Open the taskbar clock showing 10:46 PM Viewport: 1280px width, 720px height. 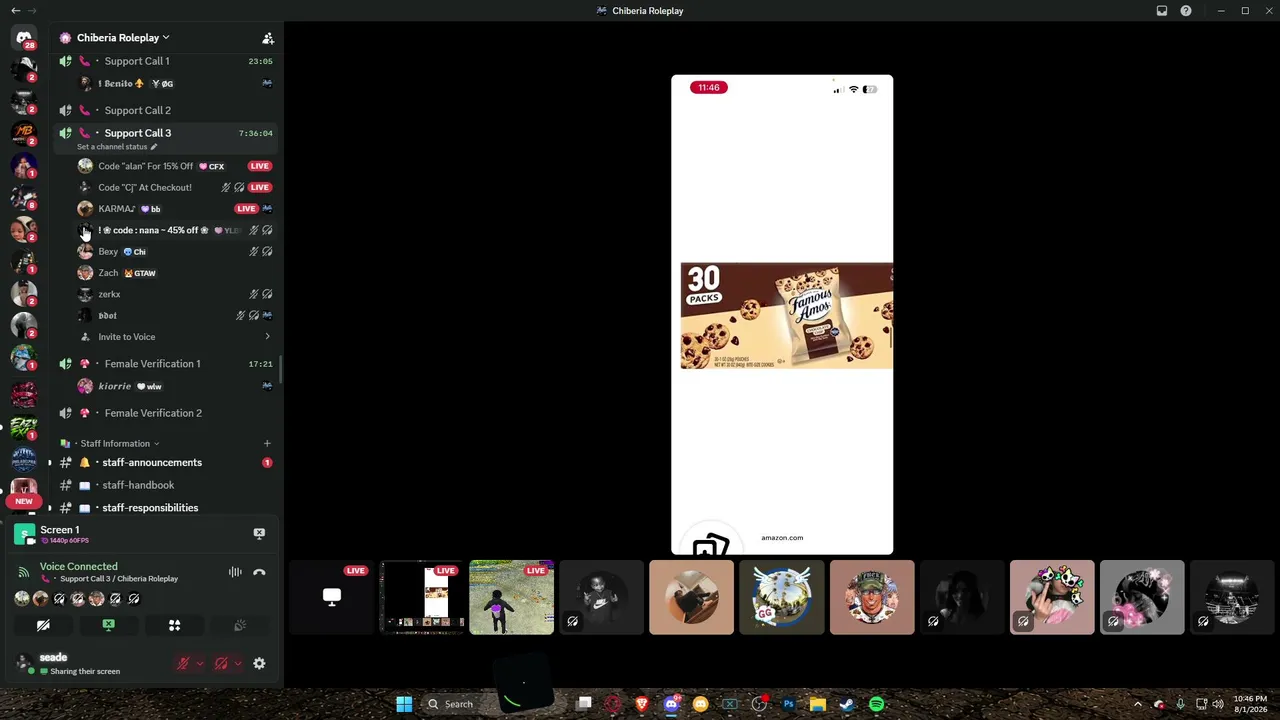(1250, 704)
